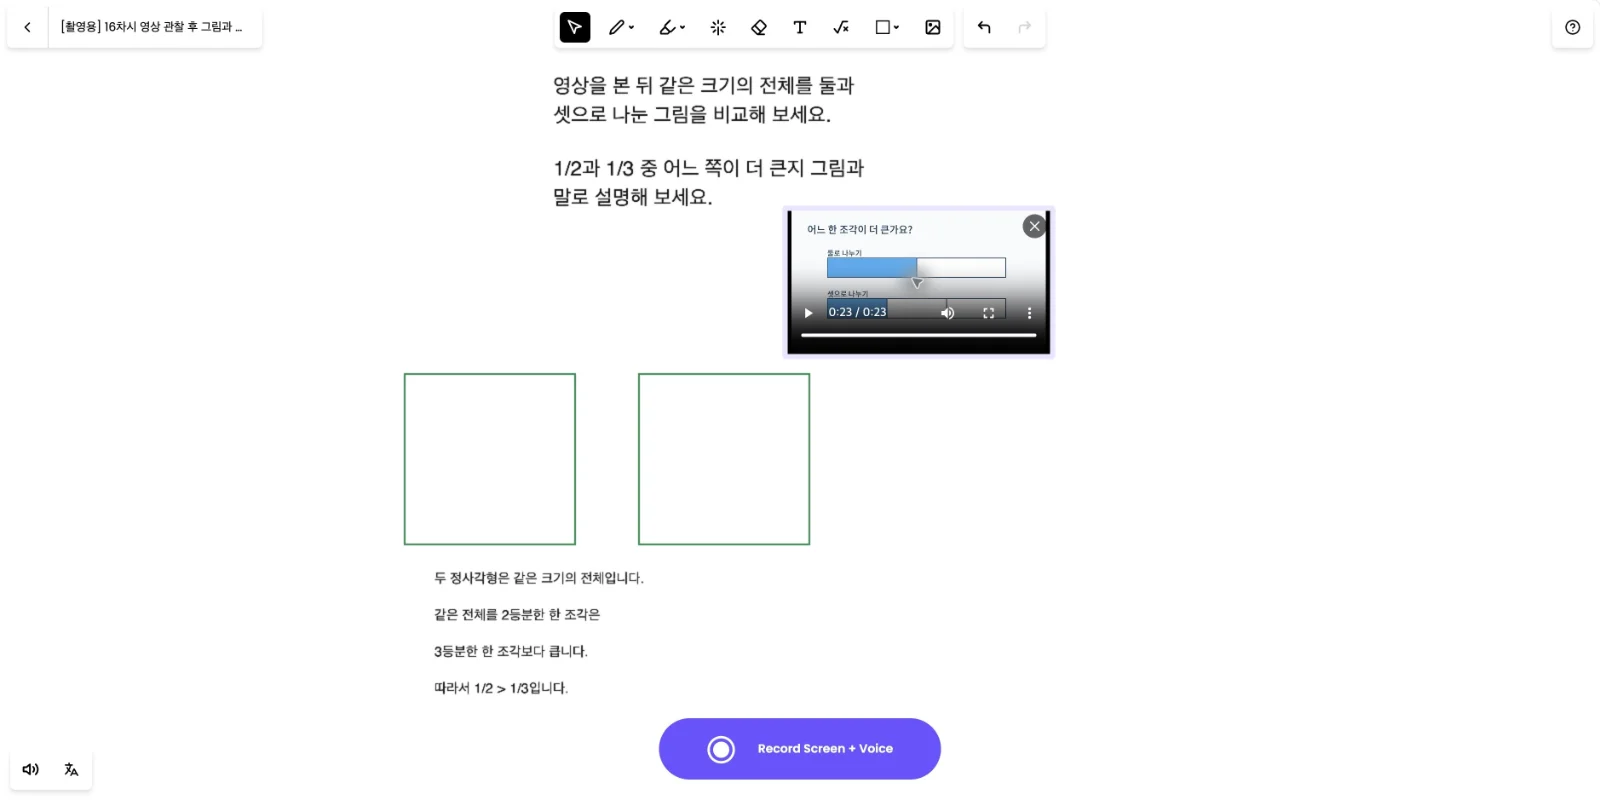This screenshot has width=1600, height=800.
Task: Select the arrow pointer tool
Action: tap(575, 27)
